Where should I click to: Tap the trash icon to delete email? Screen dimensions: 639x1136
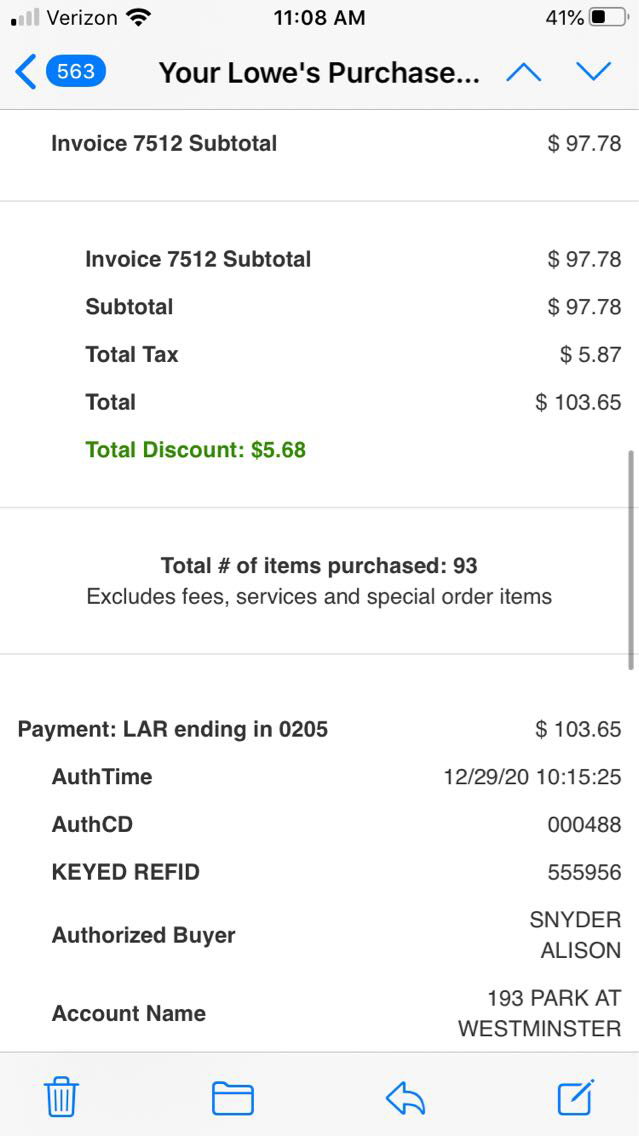click(x=61, y=1098)
